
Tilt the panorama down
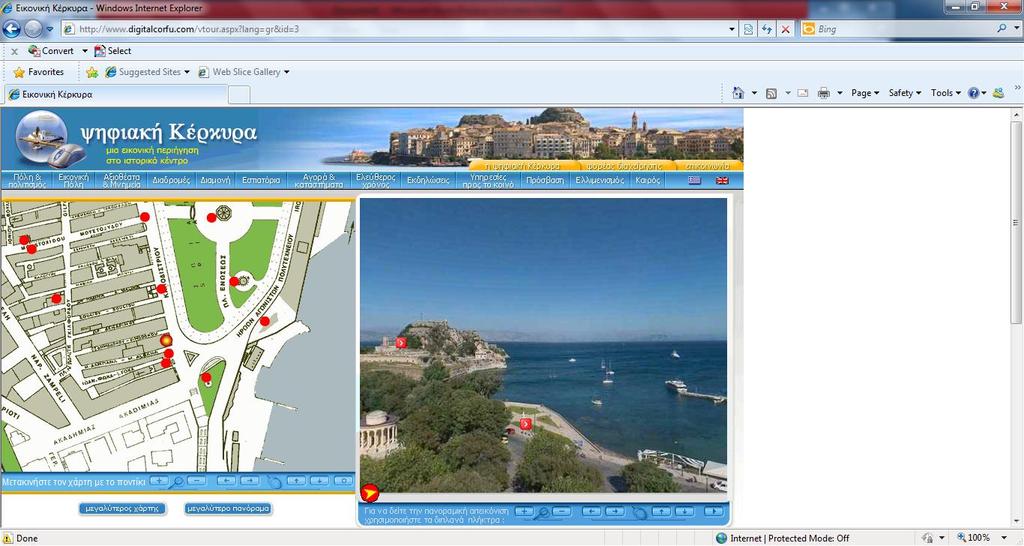click(x=684, y=512)
